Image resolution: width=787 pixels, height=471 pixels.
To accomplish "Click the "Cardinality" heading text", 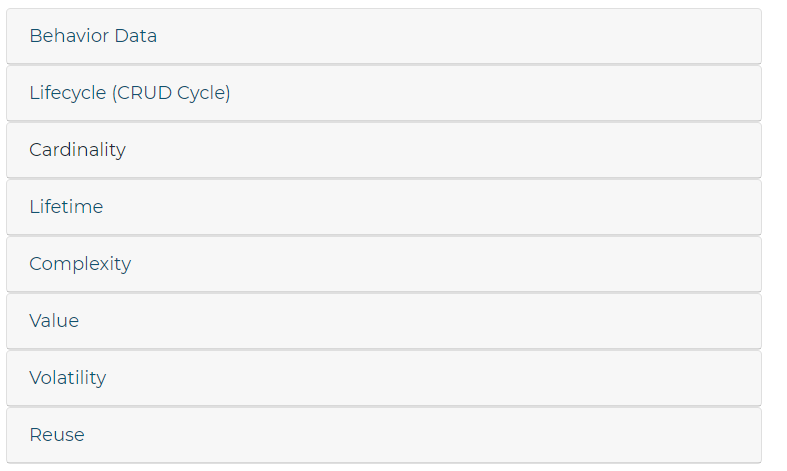I will (x=77, y=150).
